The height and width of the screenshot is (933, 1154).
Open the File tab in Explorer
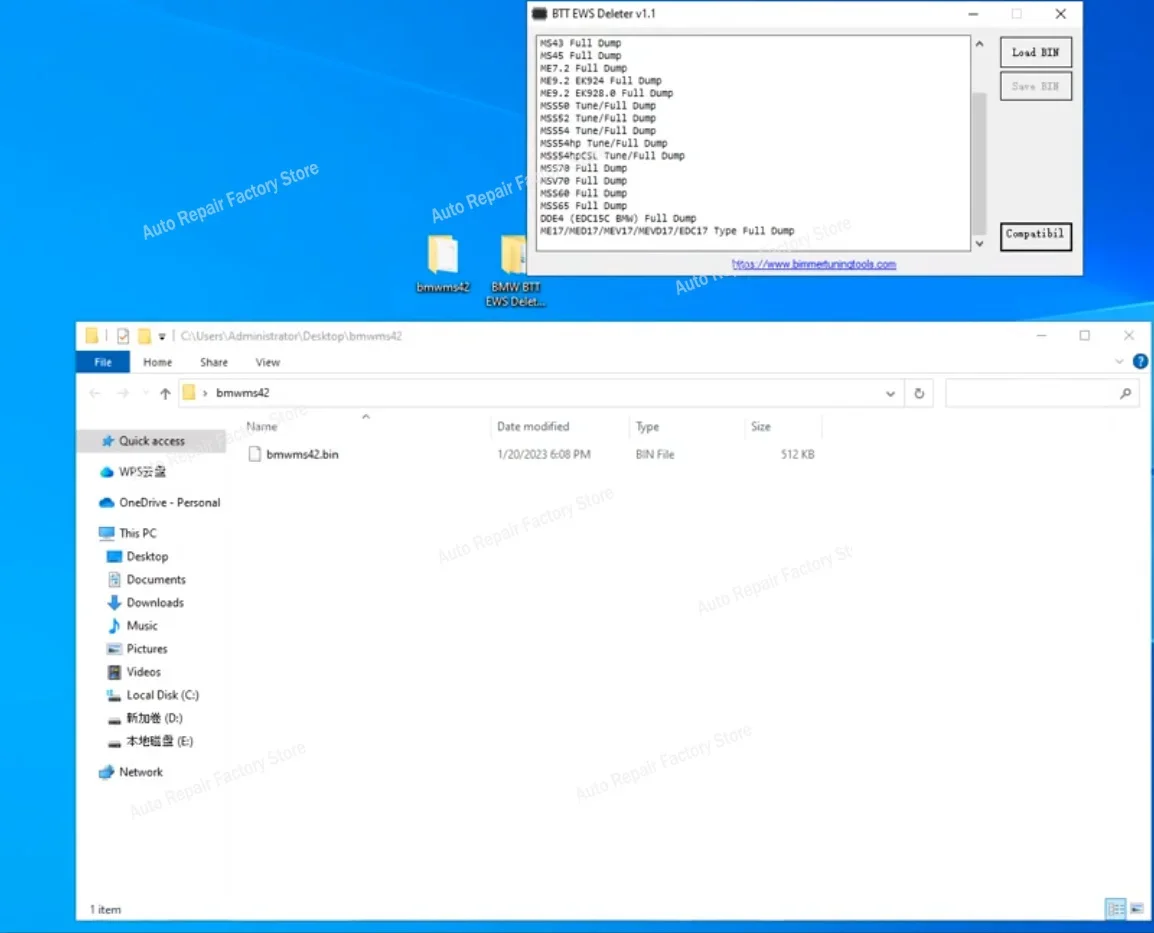tap(103, 362)
